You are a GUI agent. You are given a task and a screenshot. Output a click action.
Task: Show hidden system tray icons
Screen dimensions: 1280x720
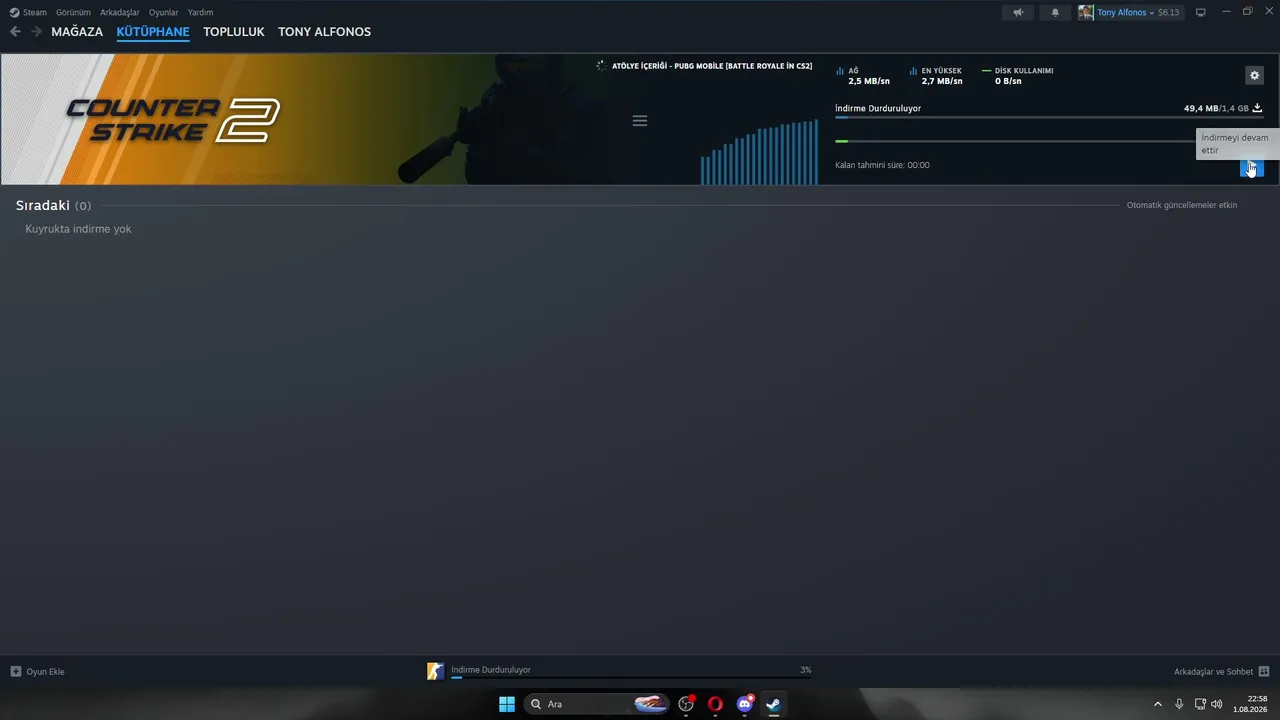click(x=1158, y=704)
